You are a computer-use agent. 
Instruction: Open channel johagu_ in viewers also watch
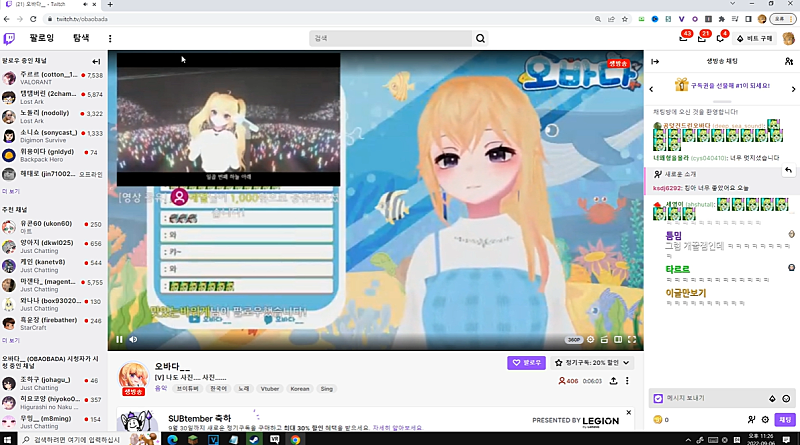coord(53,383)
